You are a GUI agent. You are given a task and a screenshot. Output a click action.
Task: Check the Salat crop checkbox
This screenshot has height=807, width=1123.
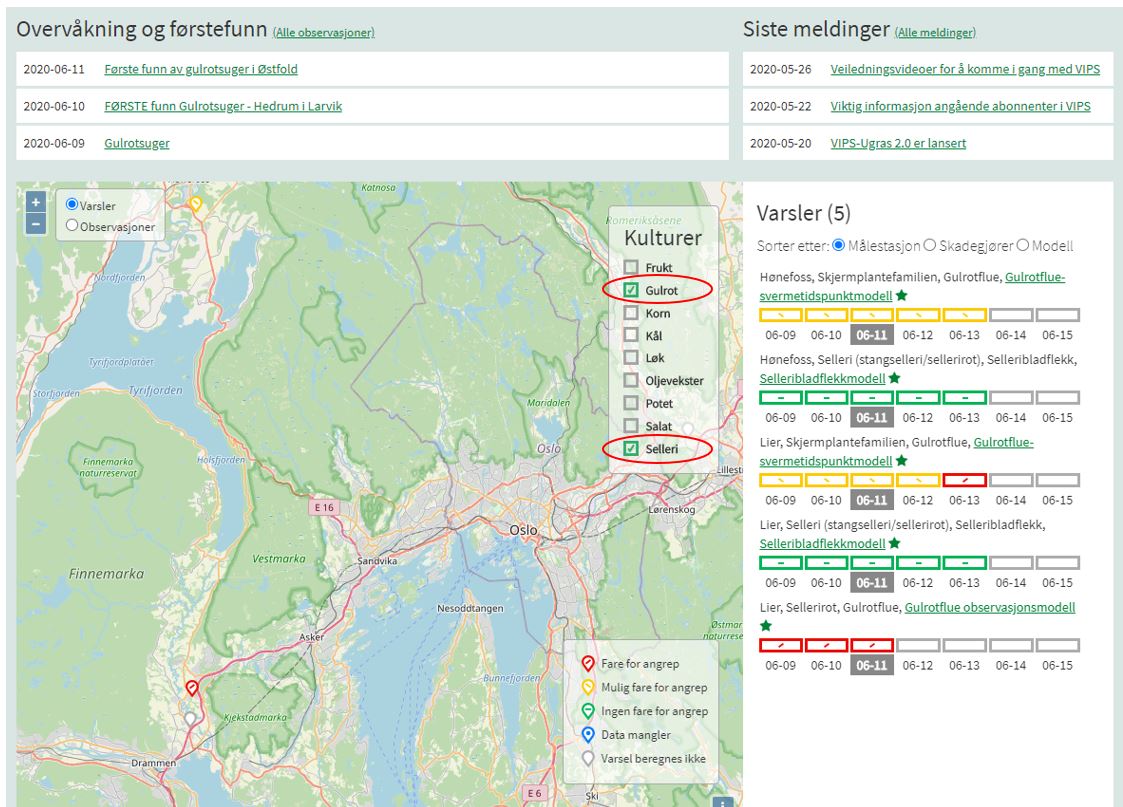coord(631,426)
